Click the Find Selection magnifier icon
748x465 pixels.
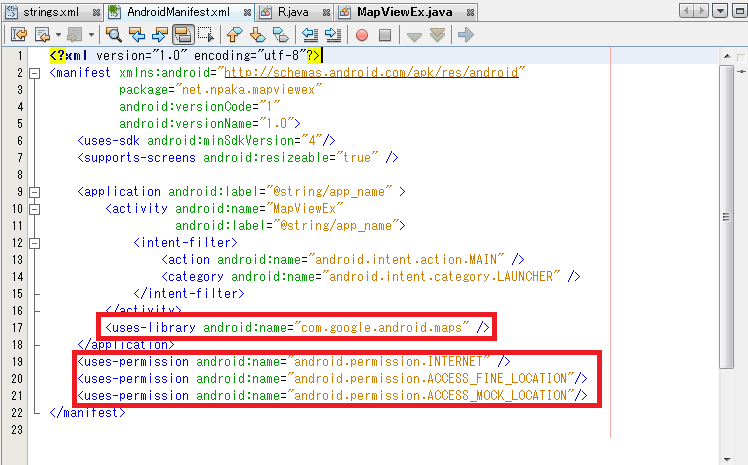(x=114, y=34)
